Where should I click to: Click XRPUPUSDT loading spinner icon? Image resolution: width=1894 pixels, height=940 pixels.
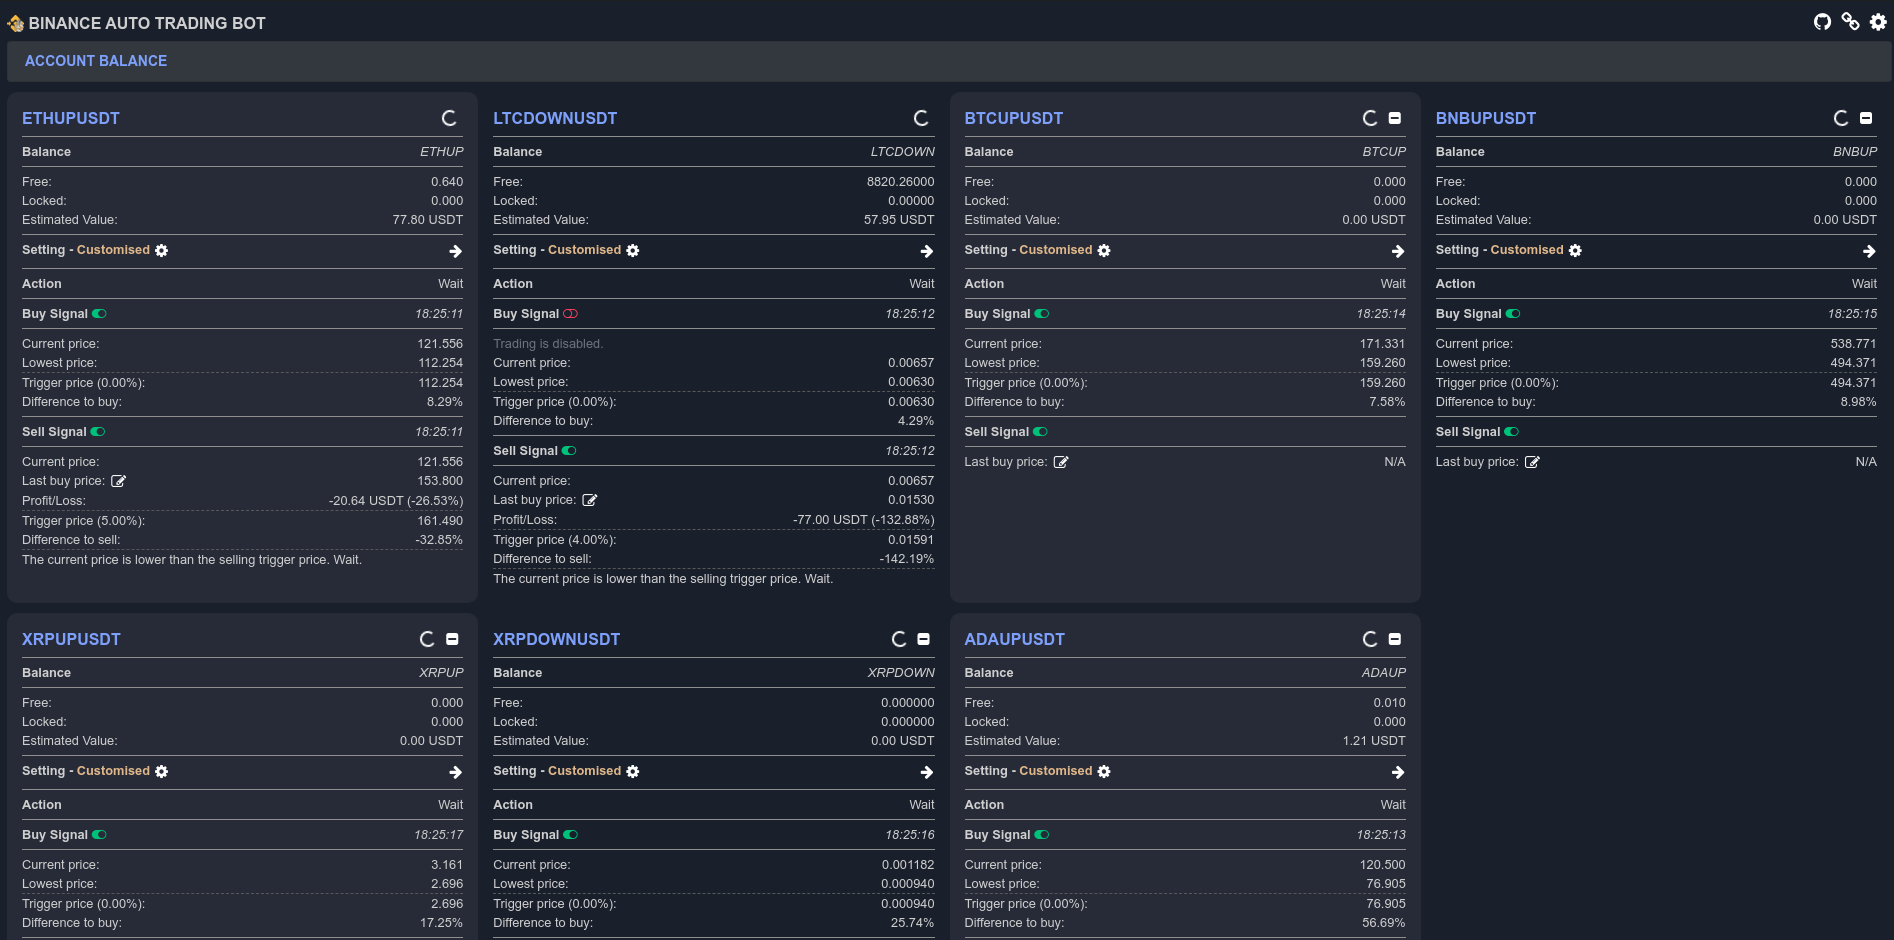pos(427,639)
